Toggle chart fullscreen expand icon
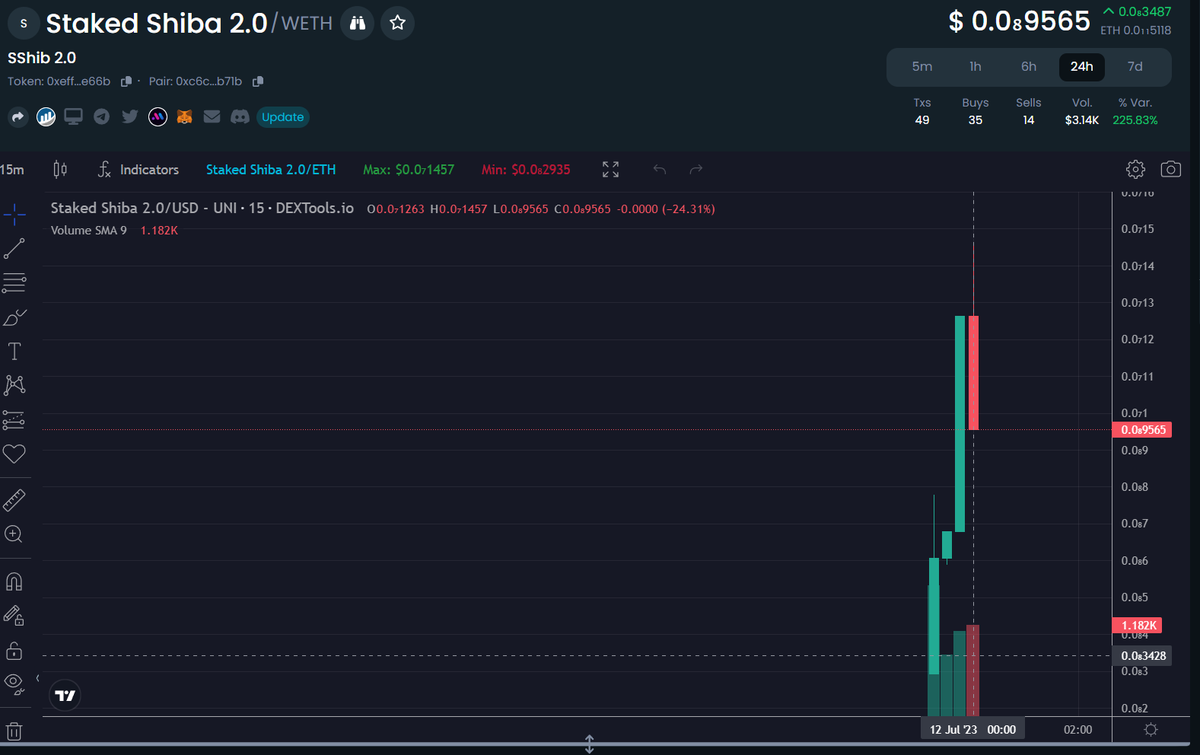 pos(611,170)
